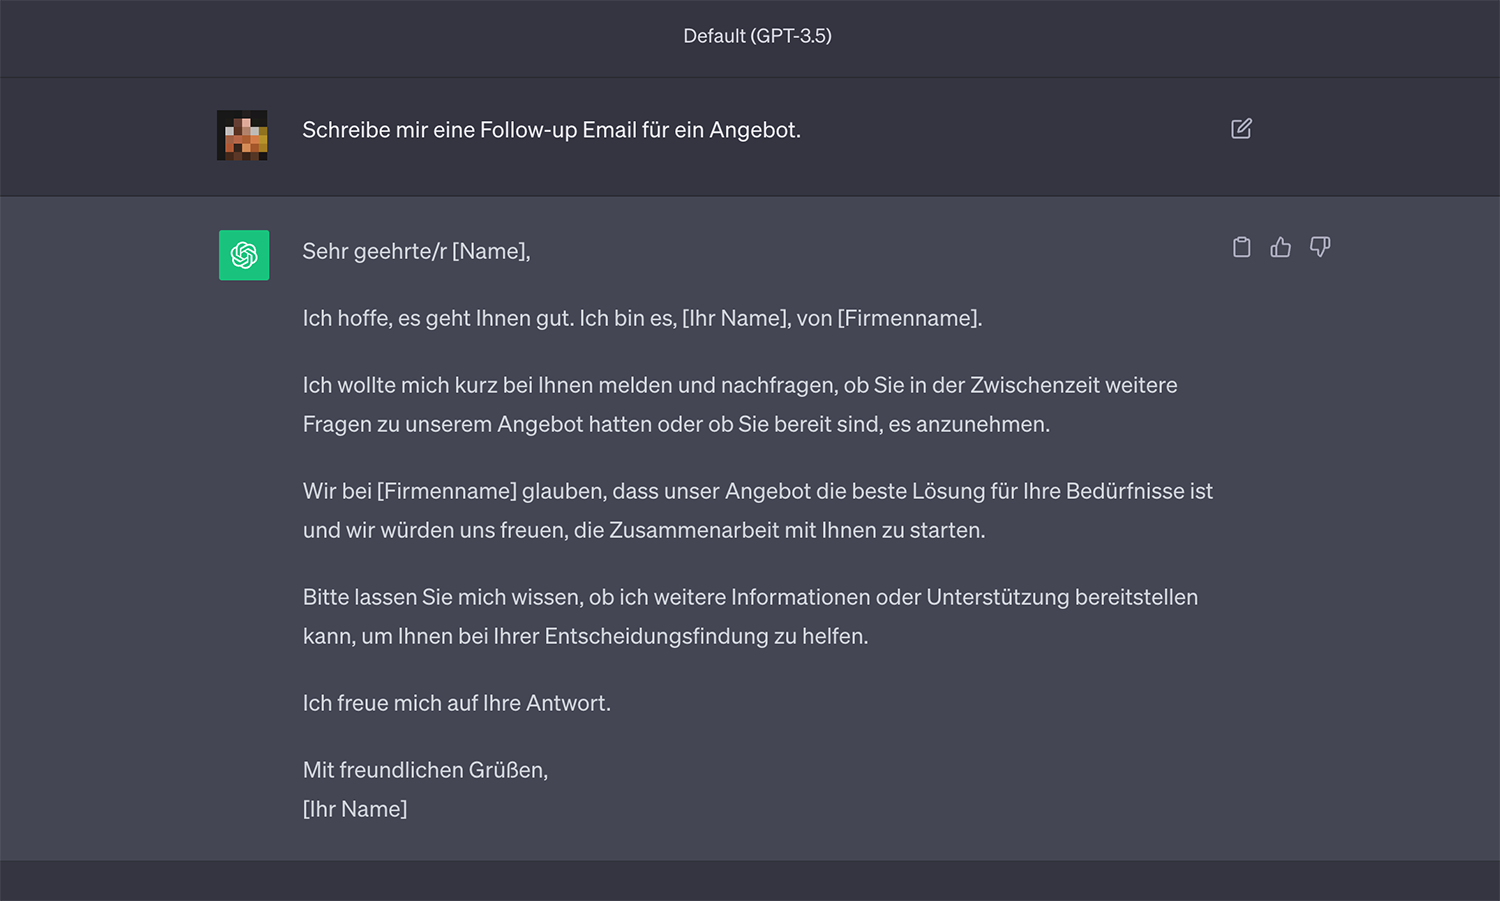
Task: Copy the response with the clipboard icon
Action: [1241, 247]
